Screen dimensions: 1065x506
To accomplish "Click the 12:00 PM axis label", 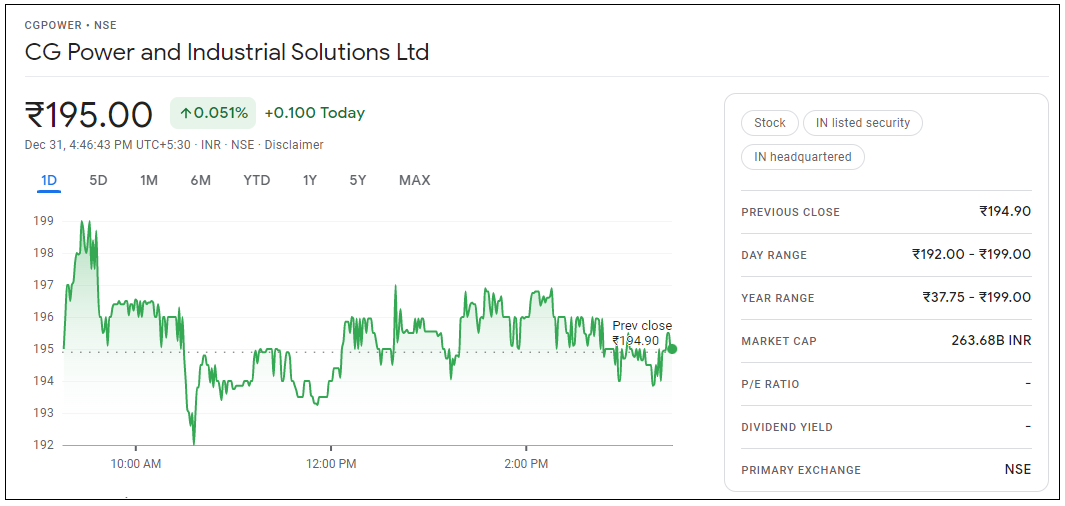I will click(331, 465).
